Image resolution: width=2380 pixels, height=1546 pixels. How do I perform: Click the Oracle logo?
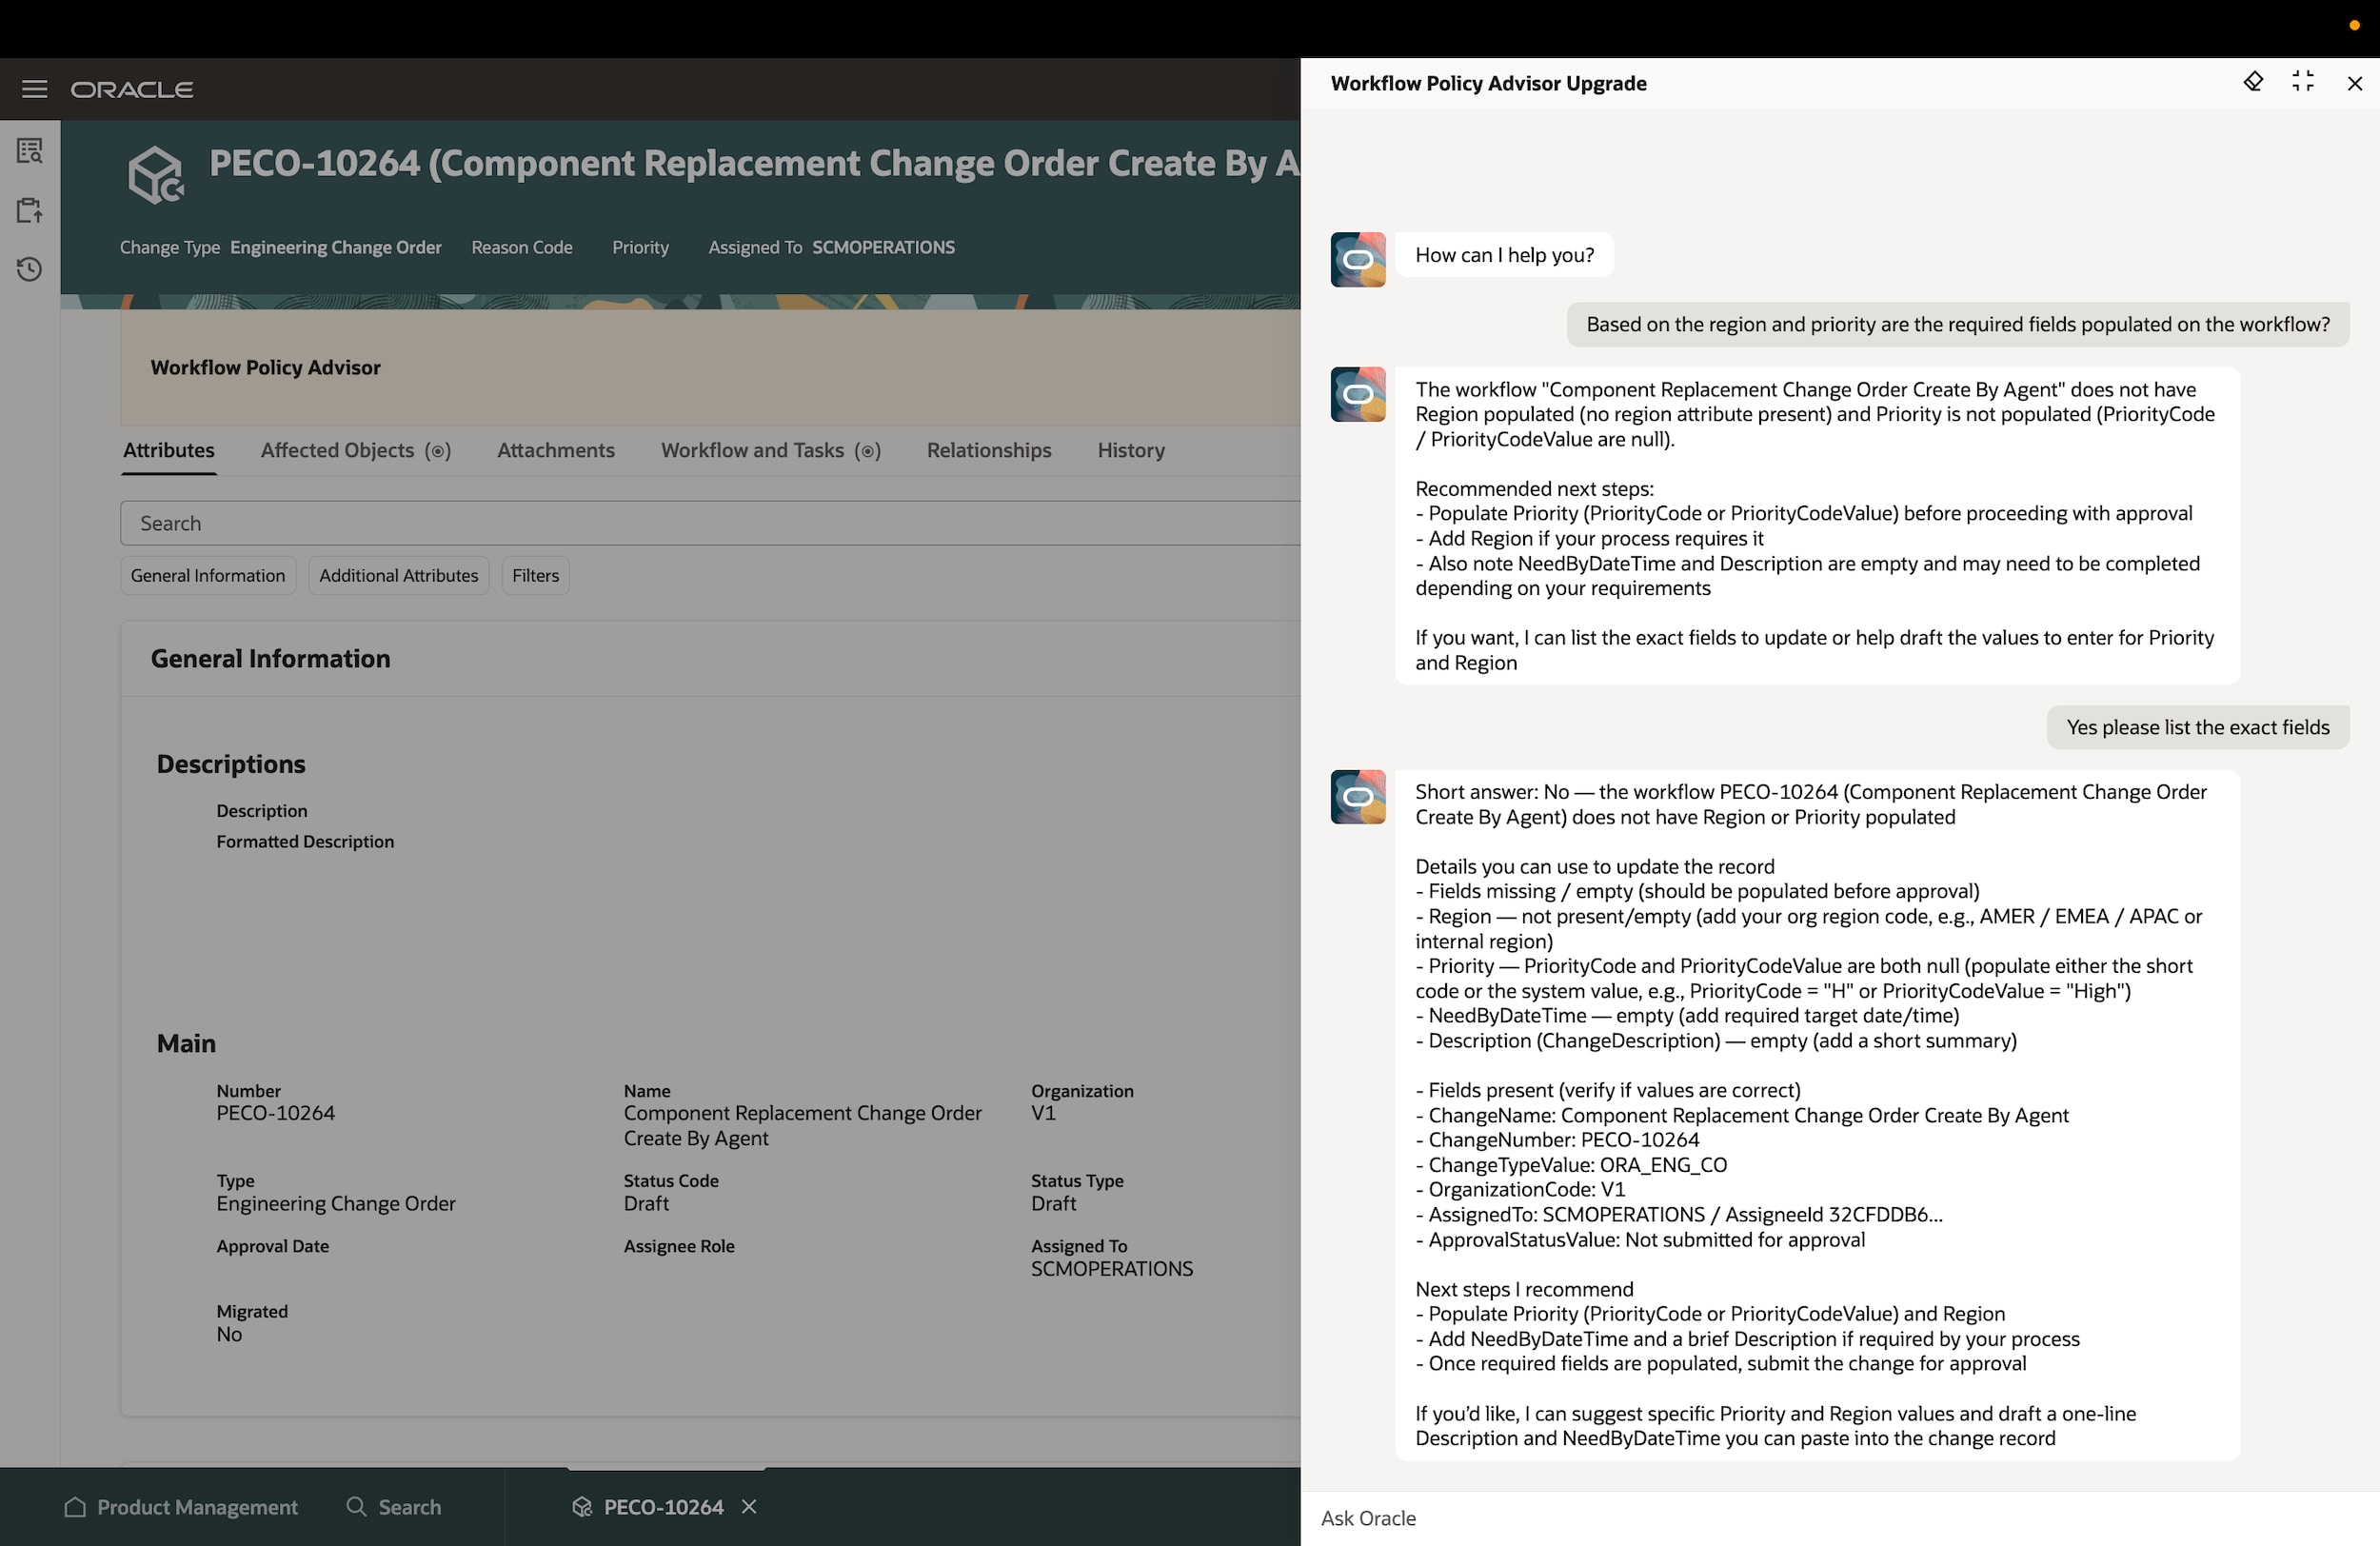tap(132, 89)
